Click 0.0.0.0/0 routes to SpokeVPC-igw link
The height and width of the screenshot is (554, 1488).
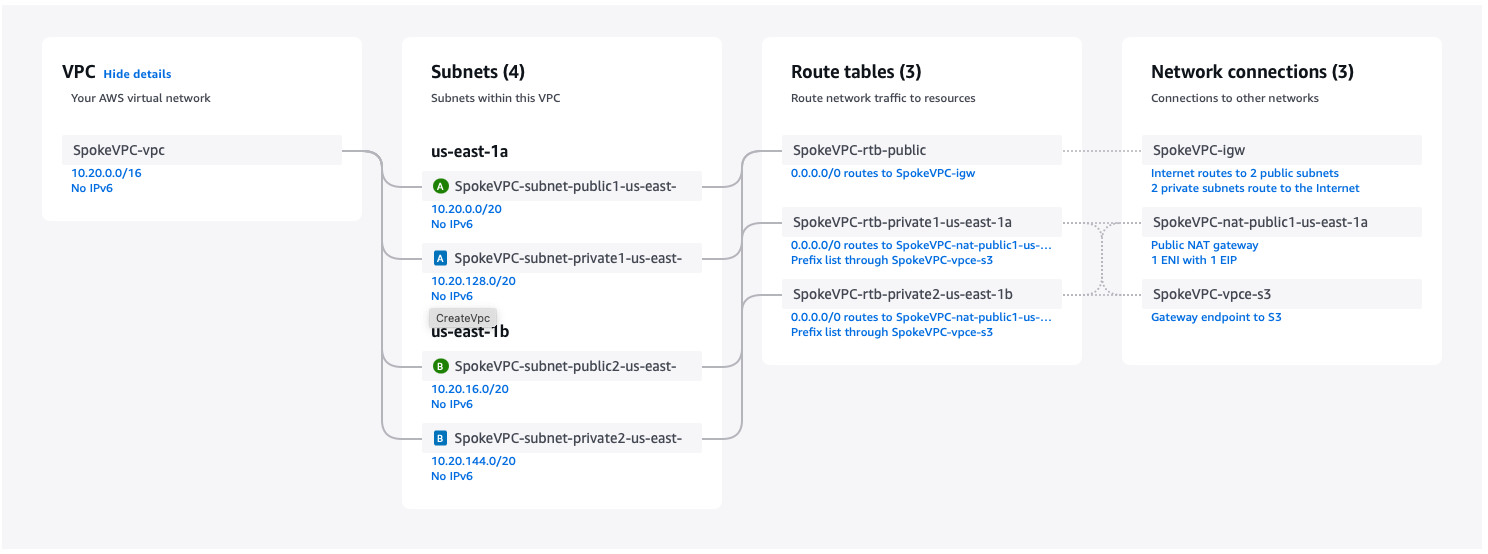tap(882, 173)
